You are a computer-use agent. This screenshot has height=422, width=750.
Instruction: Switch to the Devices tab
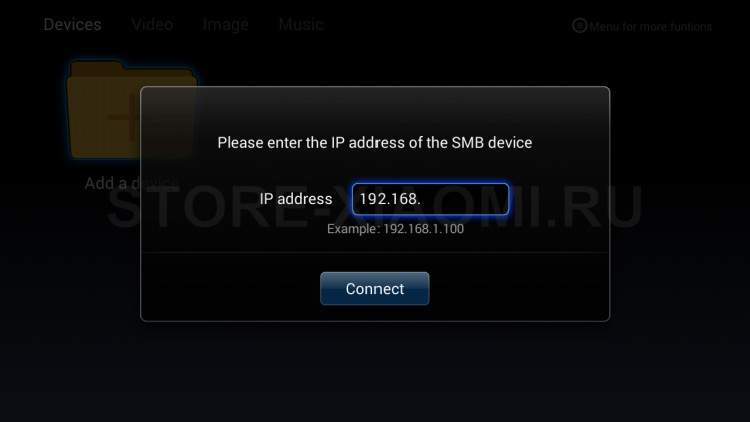tap(72, 24)
